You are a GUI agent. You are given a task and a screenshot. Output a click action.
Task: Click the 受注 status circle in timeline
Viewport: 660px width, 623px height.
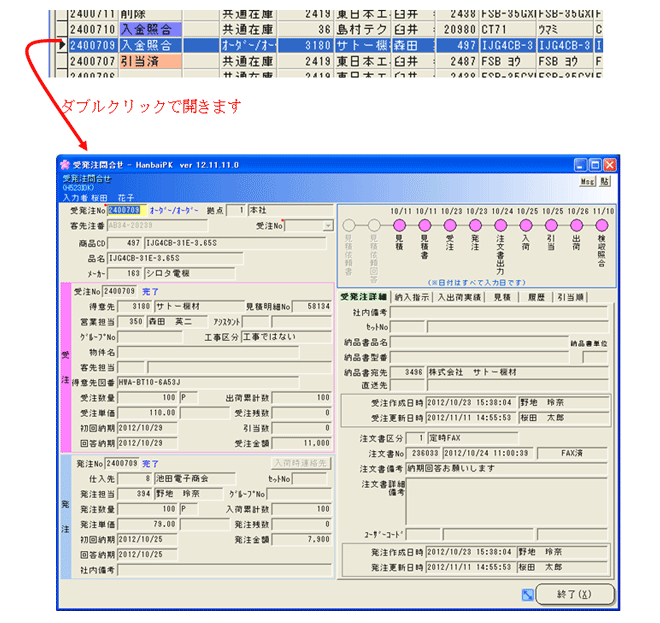[449, 225]
